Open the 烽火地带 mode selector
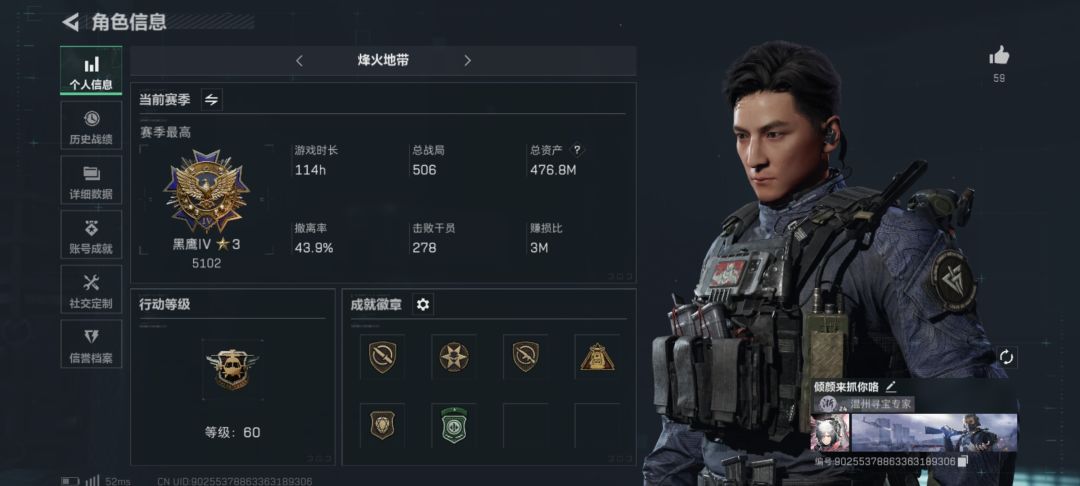This screenshot has height=486, width=1080. pyautogui.click(x=383, y=61)
